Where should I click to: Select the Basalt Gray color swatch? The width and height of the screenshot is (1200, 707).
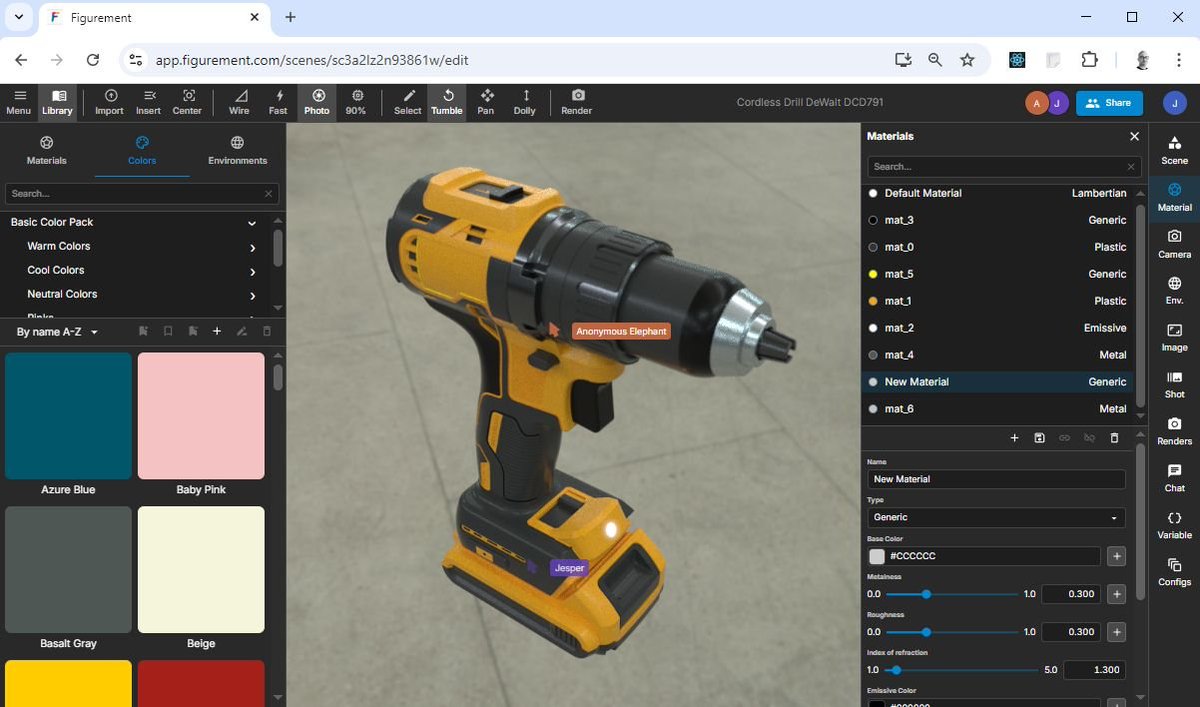tap(69, 569)
